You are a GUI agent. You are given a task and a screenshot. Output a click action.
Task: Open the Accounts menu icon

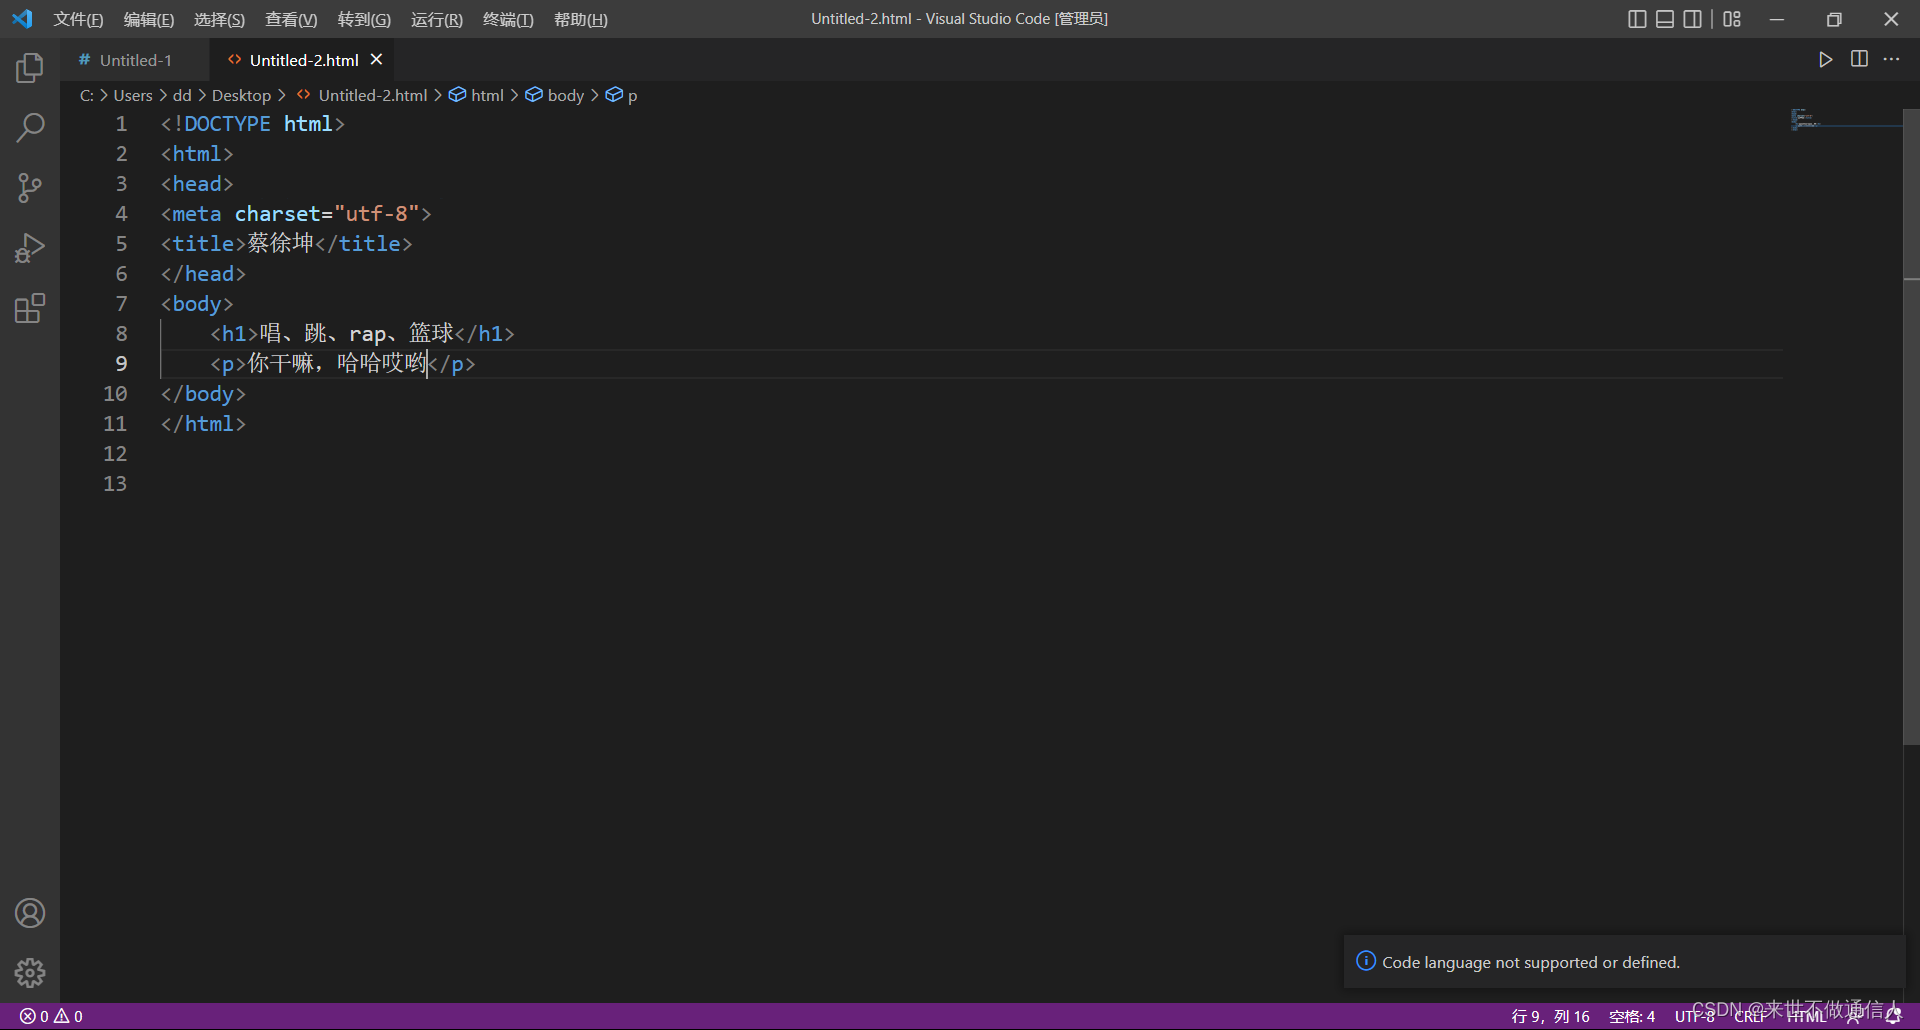(x=30, y=913)
